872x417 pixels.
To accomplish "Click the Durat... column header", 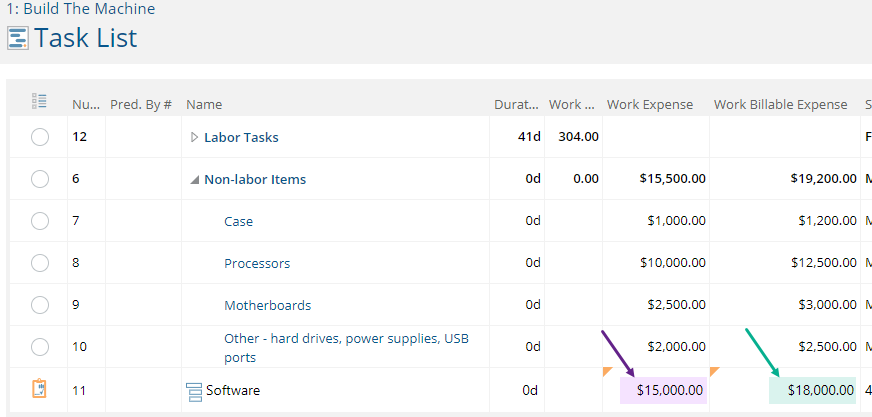I will tap(517, 105).
